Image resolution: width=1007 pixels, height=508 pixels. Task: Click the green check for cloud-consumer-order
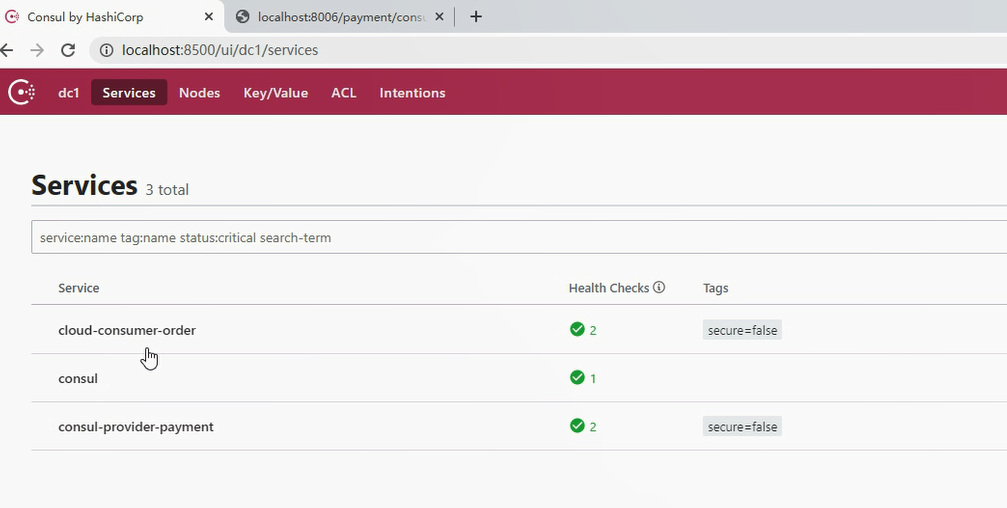click(577, 329)
